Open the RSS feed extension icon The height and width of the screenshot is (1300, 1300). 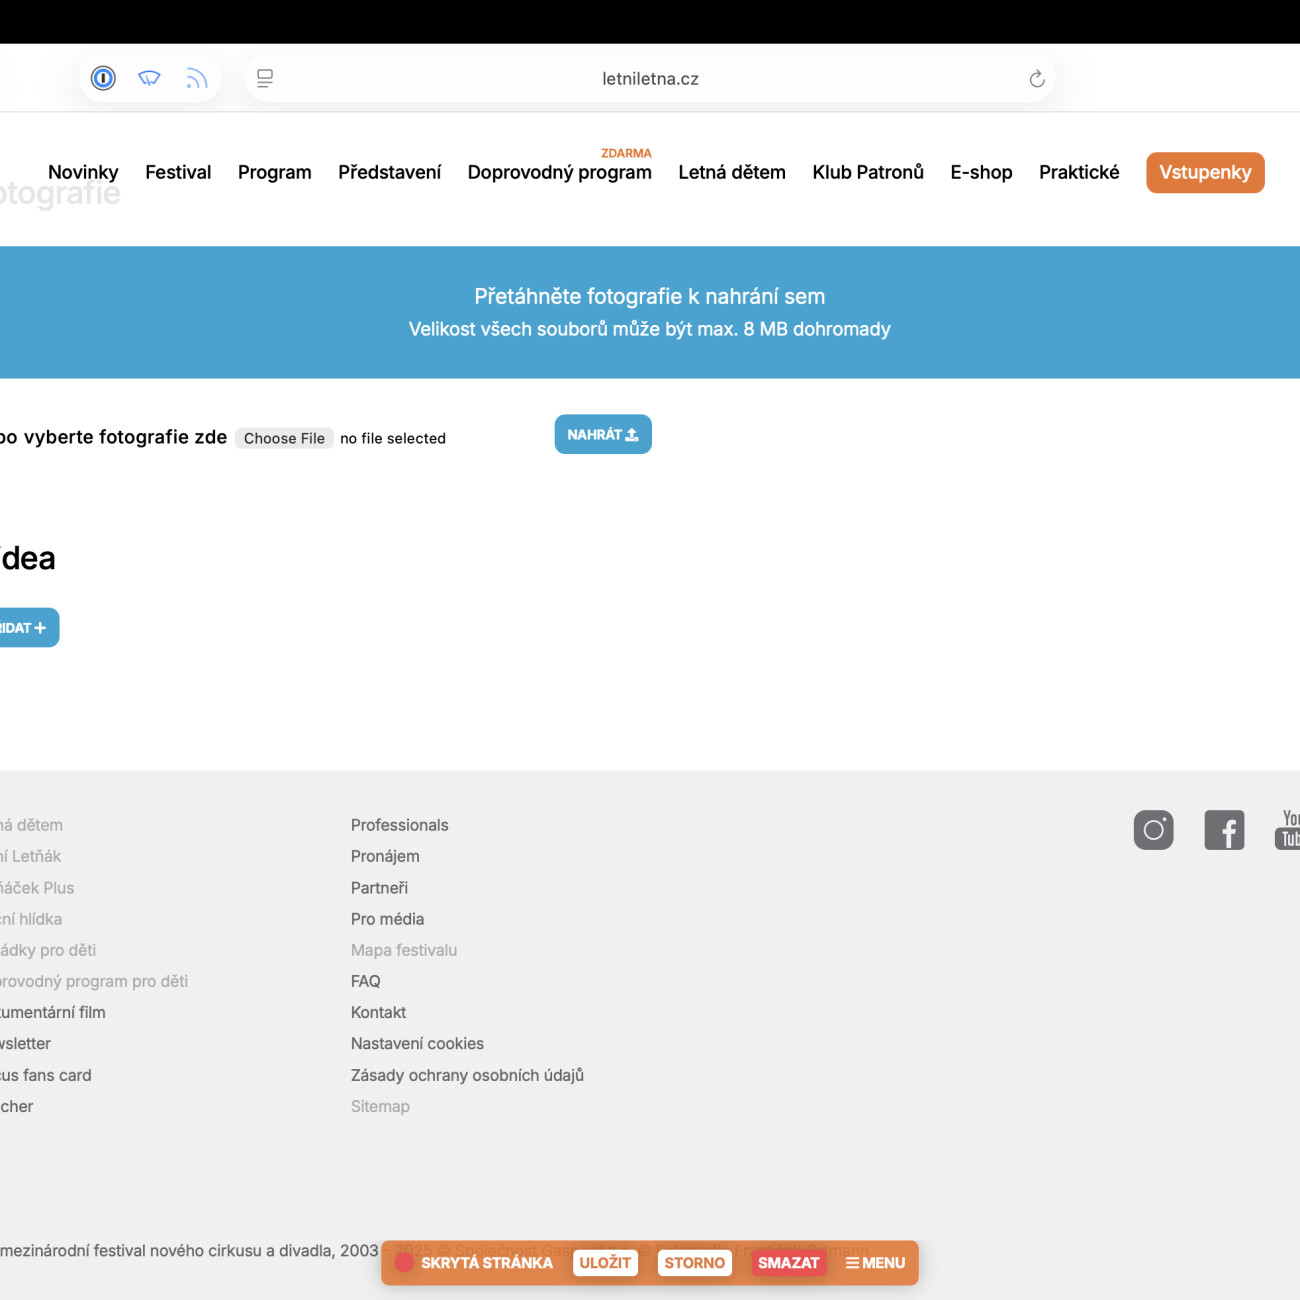pos(196,78)
